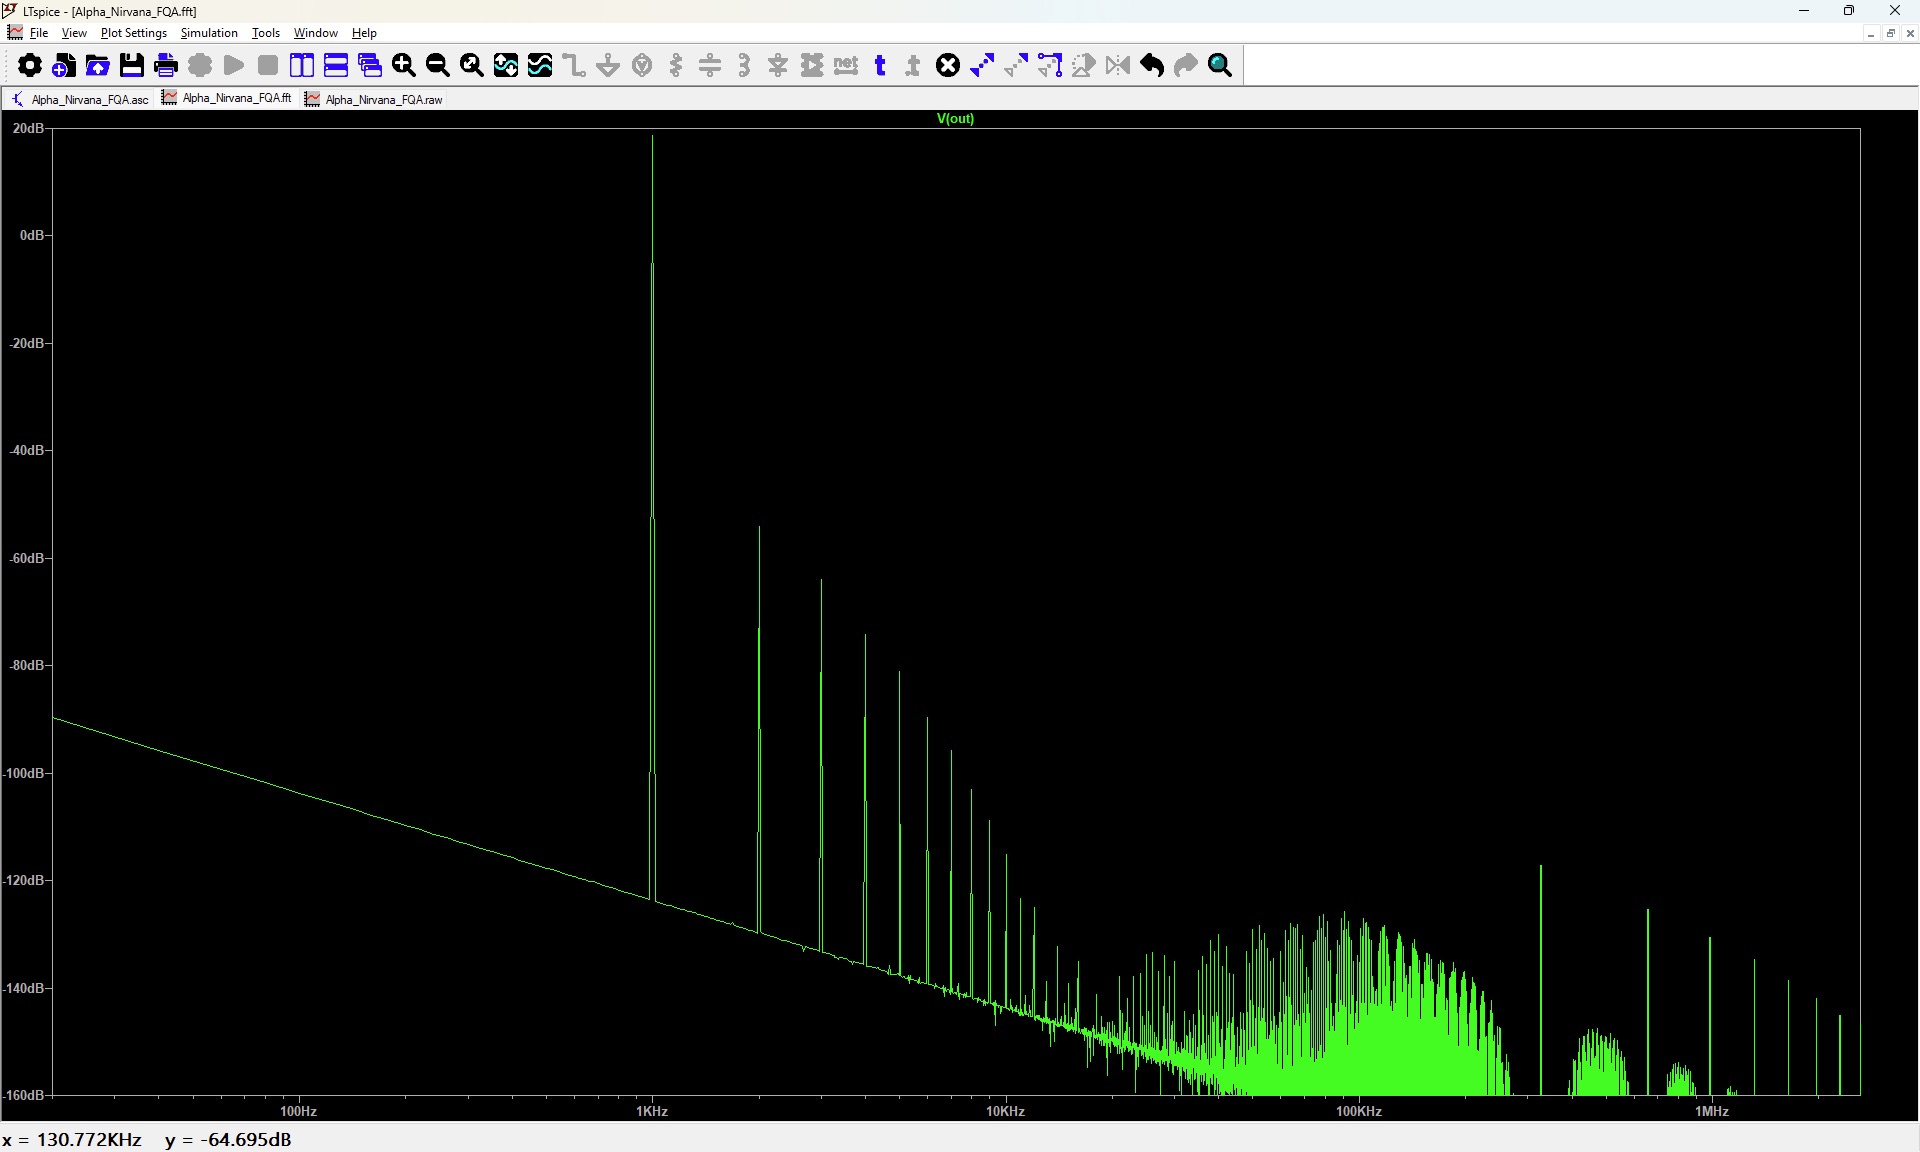Image resolution: width=1920 pixels, height=1152 pixels.
Task: Click the V(out) trace label
Action: pos(955,118)
